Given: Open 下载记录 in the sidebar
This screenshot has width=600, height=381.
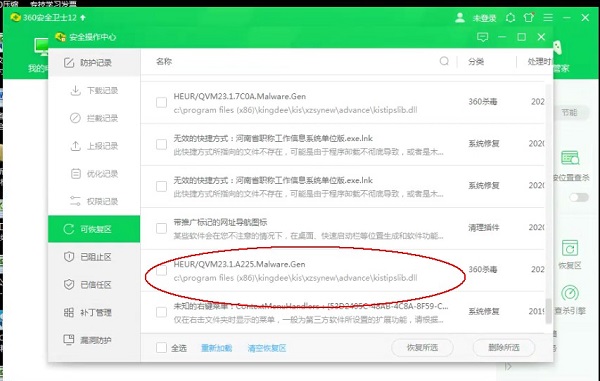Looking at the screenshot, I should [94, 91].
